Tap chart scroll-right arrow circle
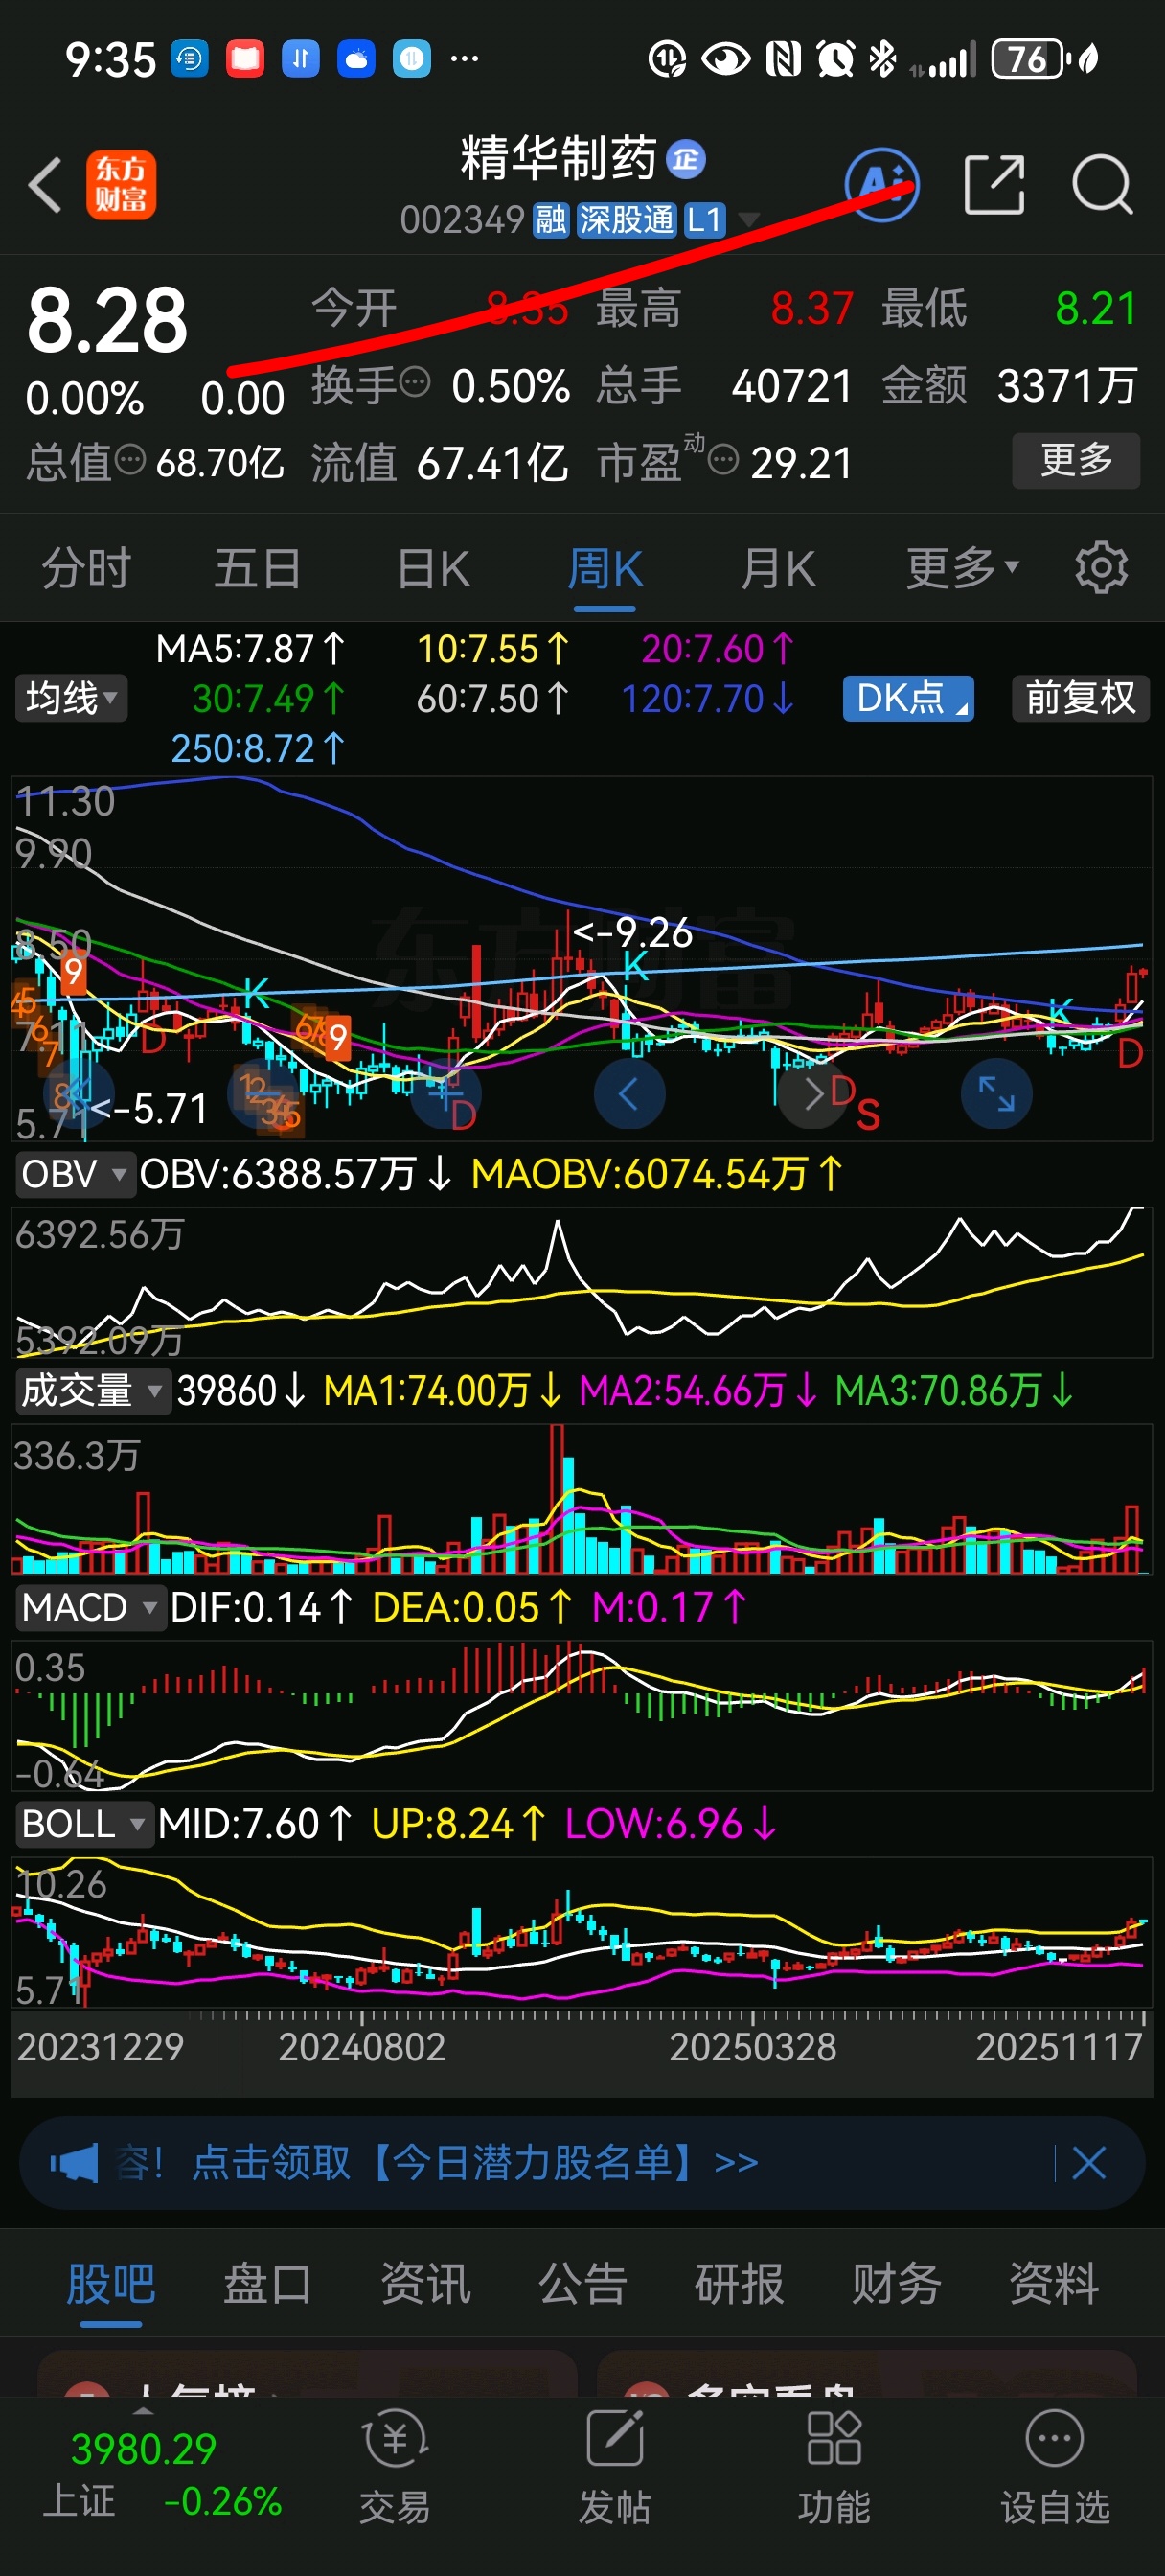 pos(813,1093)
